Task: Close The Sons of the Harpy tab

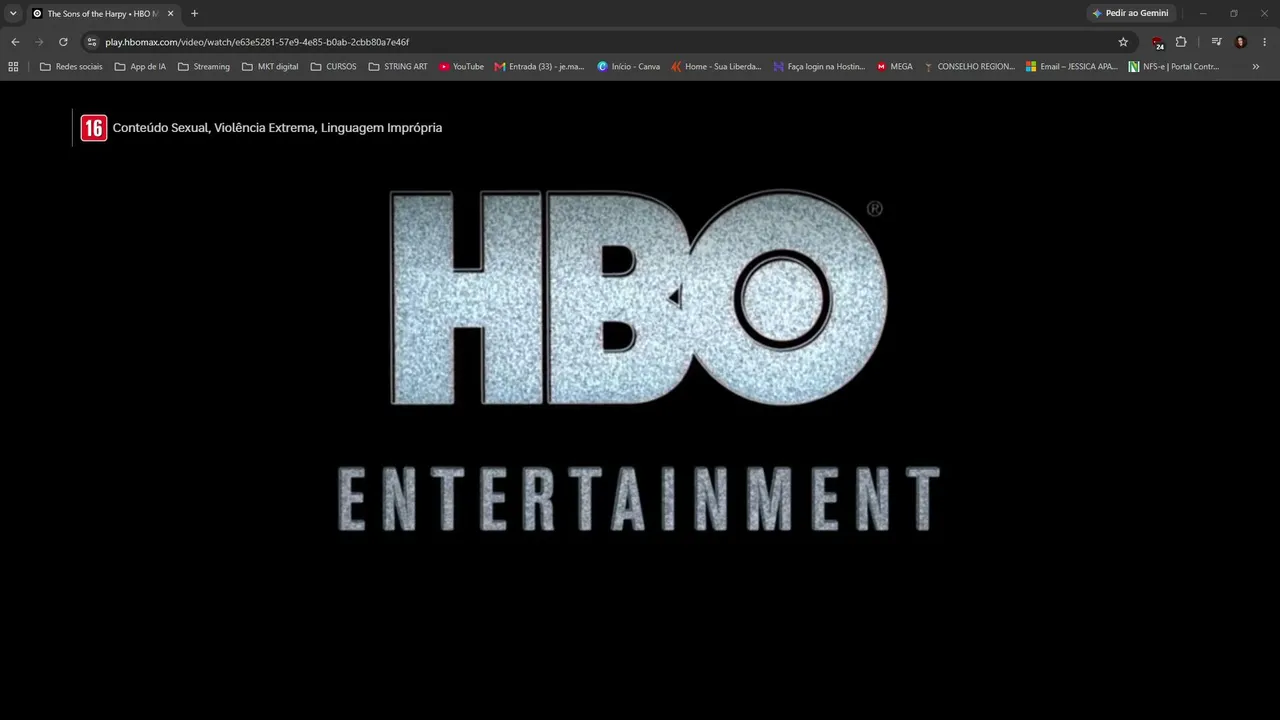Action: pyautogui.click(x=170, y=14)
